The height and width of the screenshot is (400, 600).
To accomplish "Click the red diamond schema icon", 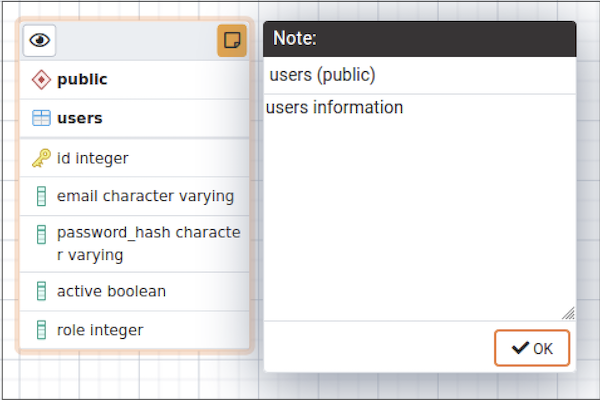I will (41, 80).
